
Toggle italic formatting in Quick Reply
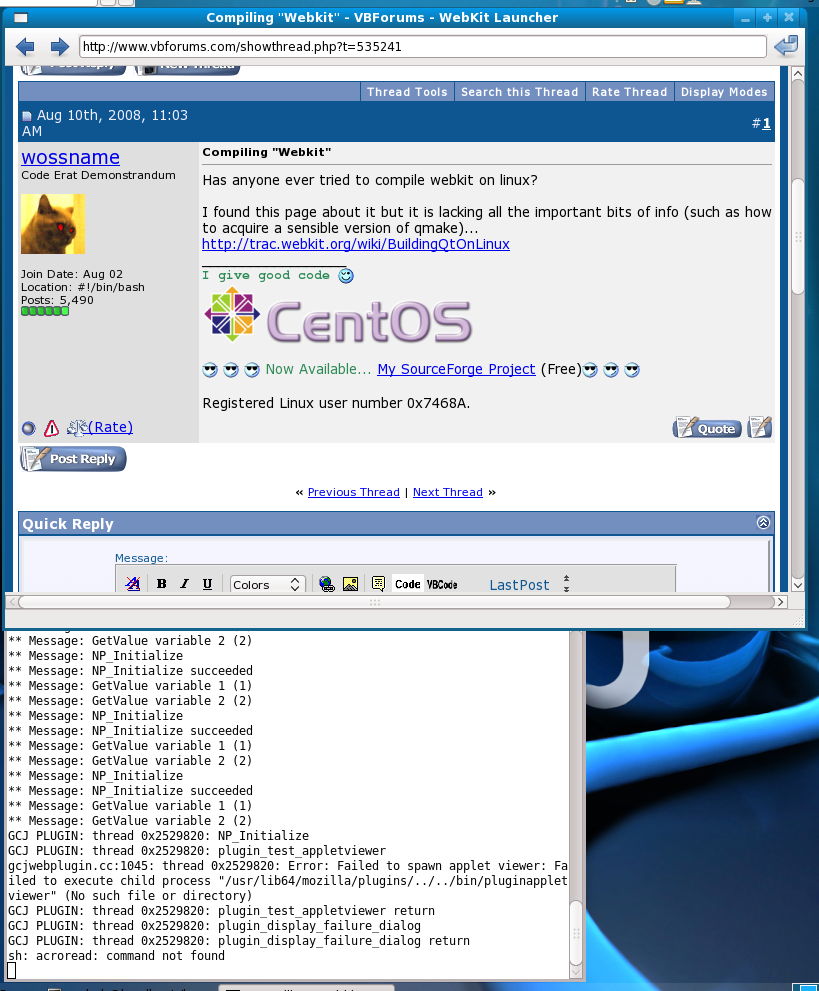pos(185,584)
